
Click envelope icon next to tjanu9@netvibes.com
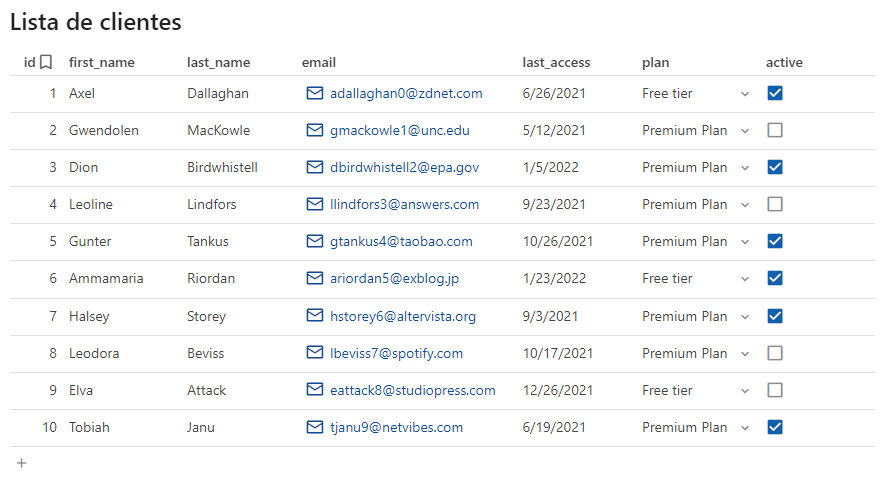(315, 427)
